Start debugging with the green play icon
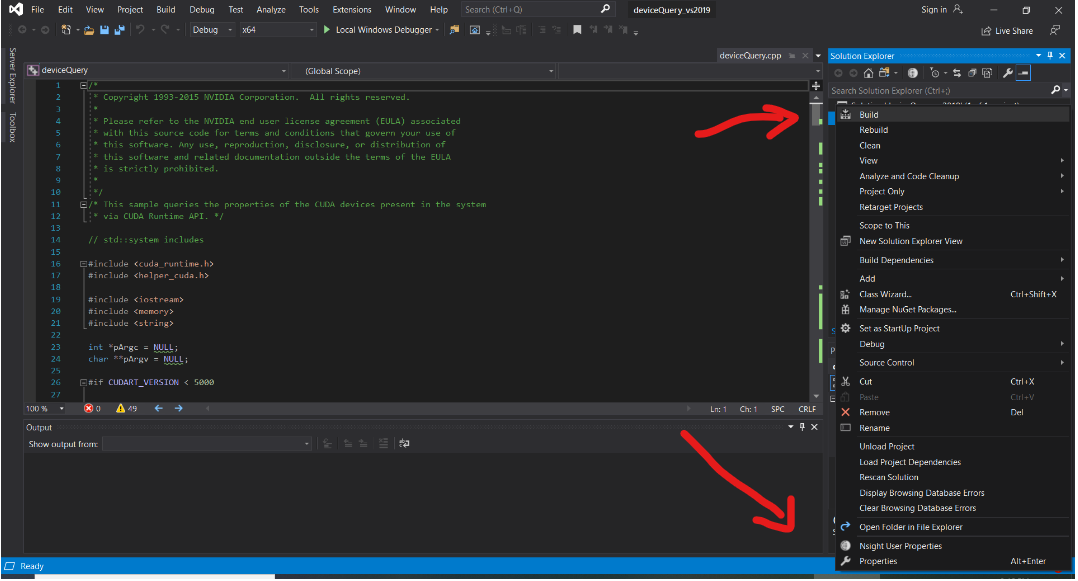Image resolution: width=1078 pixels, height=581 pixels. [327, 30]
